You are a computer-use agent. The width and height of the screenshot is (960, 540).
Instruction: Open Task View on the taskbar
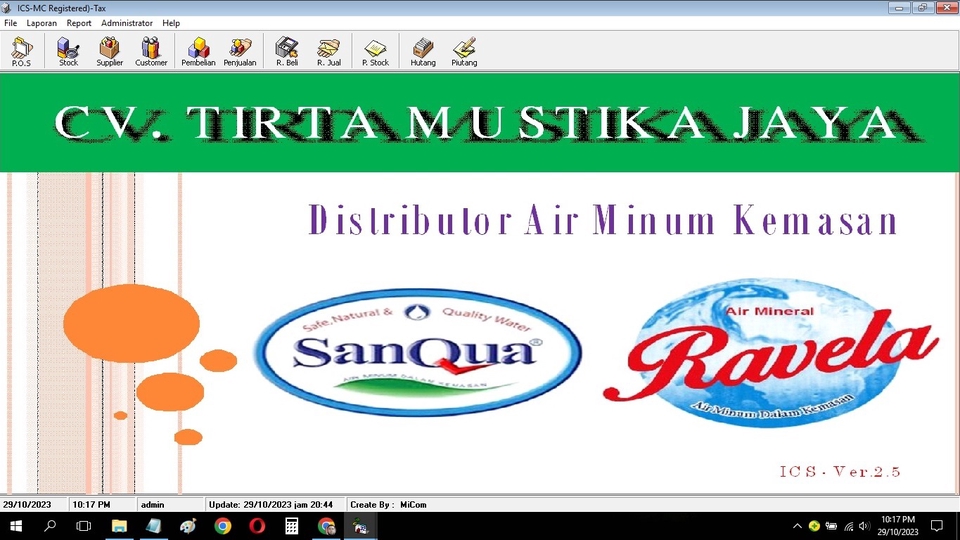(x=84, y=526)
